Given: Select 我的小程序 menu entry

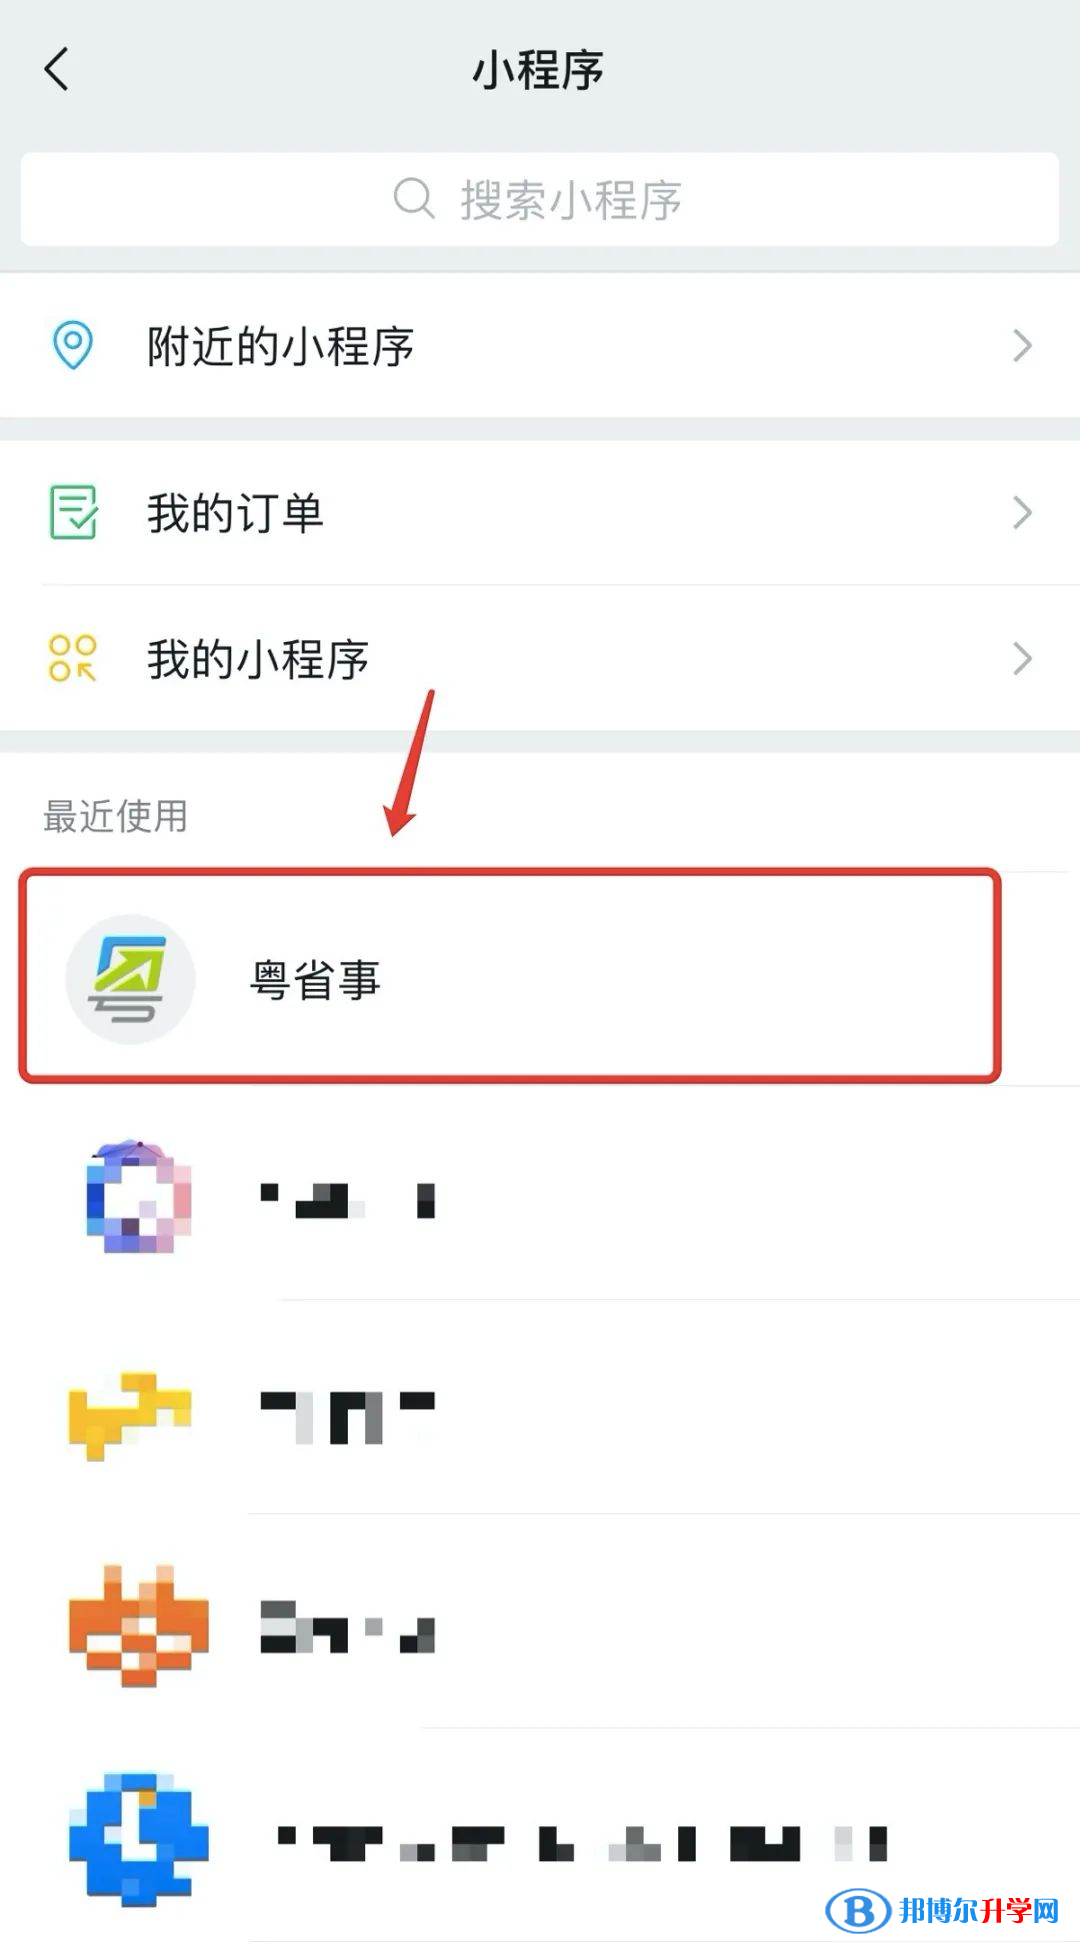Looking at the screenshot, I should click(540, 659).
